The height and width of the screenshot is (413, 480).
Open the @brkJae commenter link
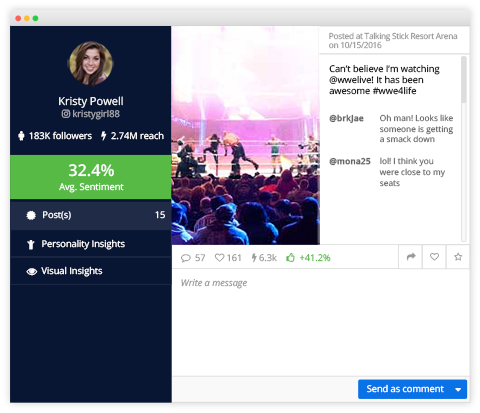(x=346, y=118)
